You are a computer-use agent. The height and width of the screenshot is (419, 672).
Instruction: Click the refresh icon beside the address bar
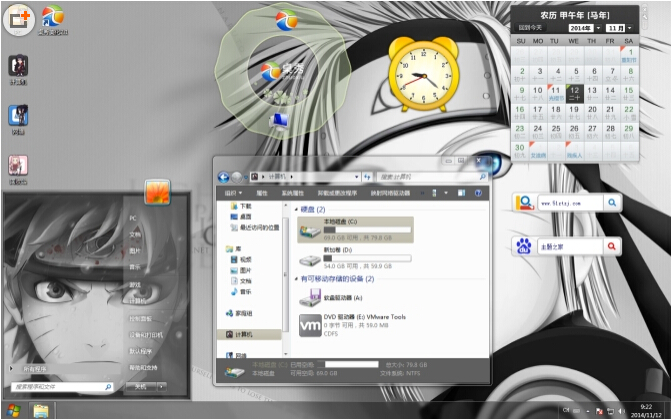click(x=367, y=177)
